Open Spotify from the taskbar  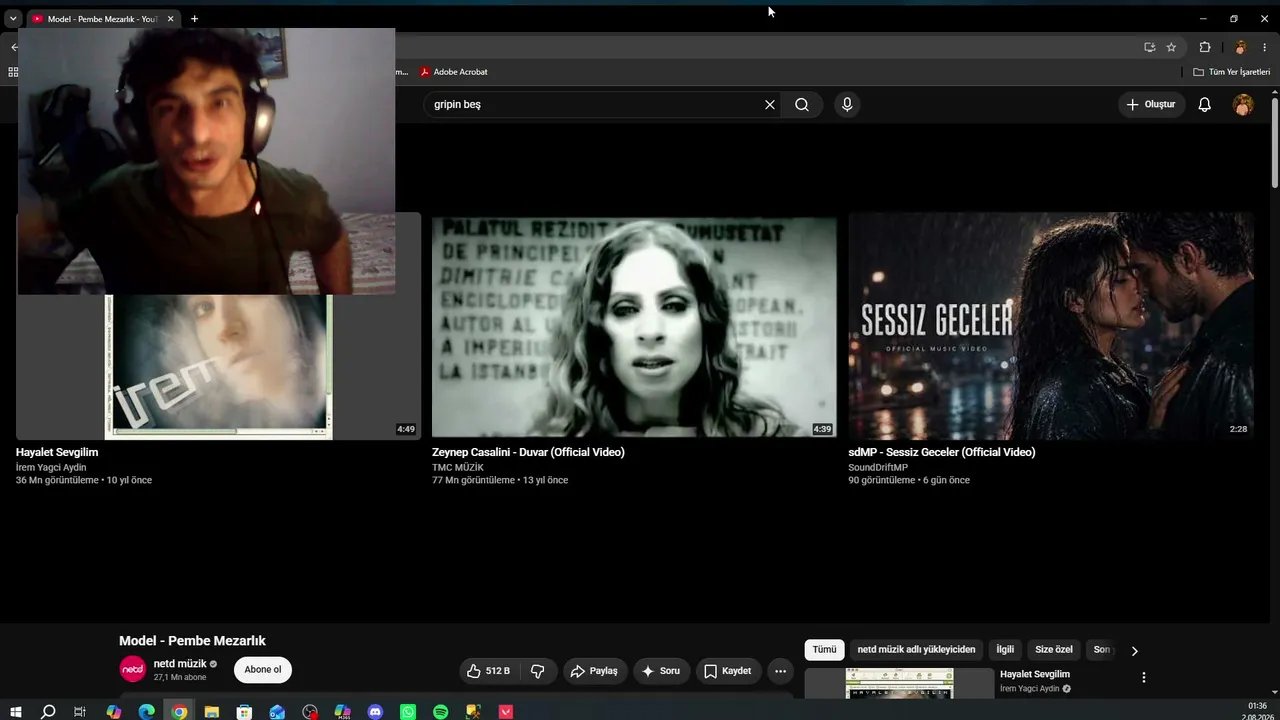(441, 712)
